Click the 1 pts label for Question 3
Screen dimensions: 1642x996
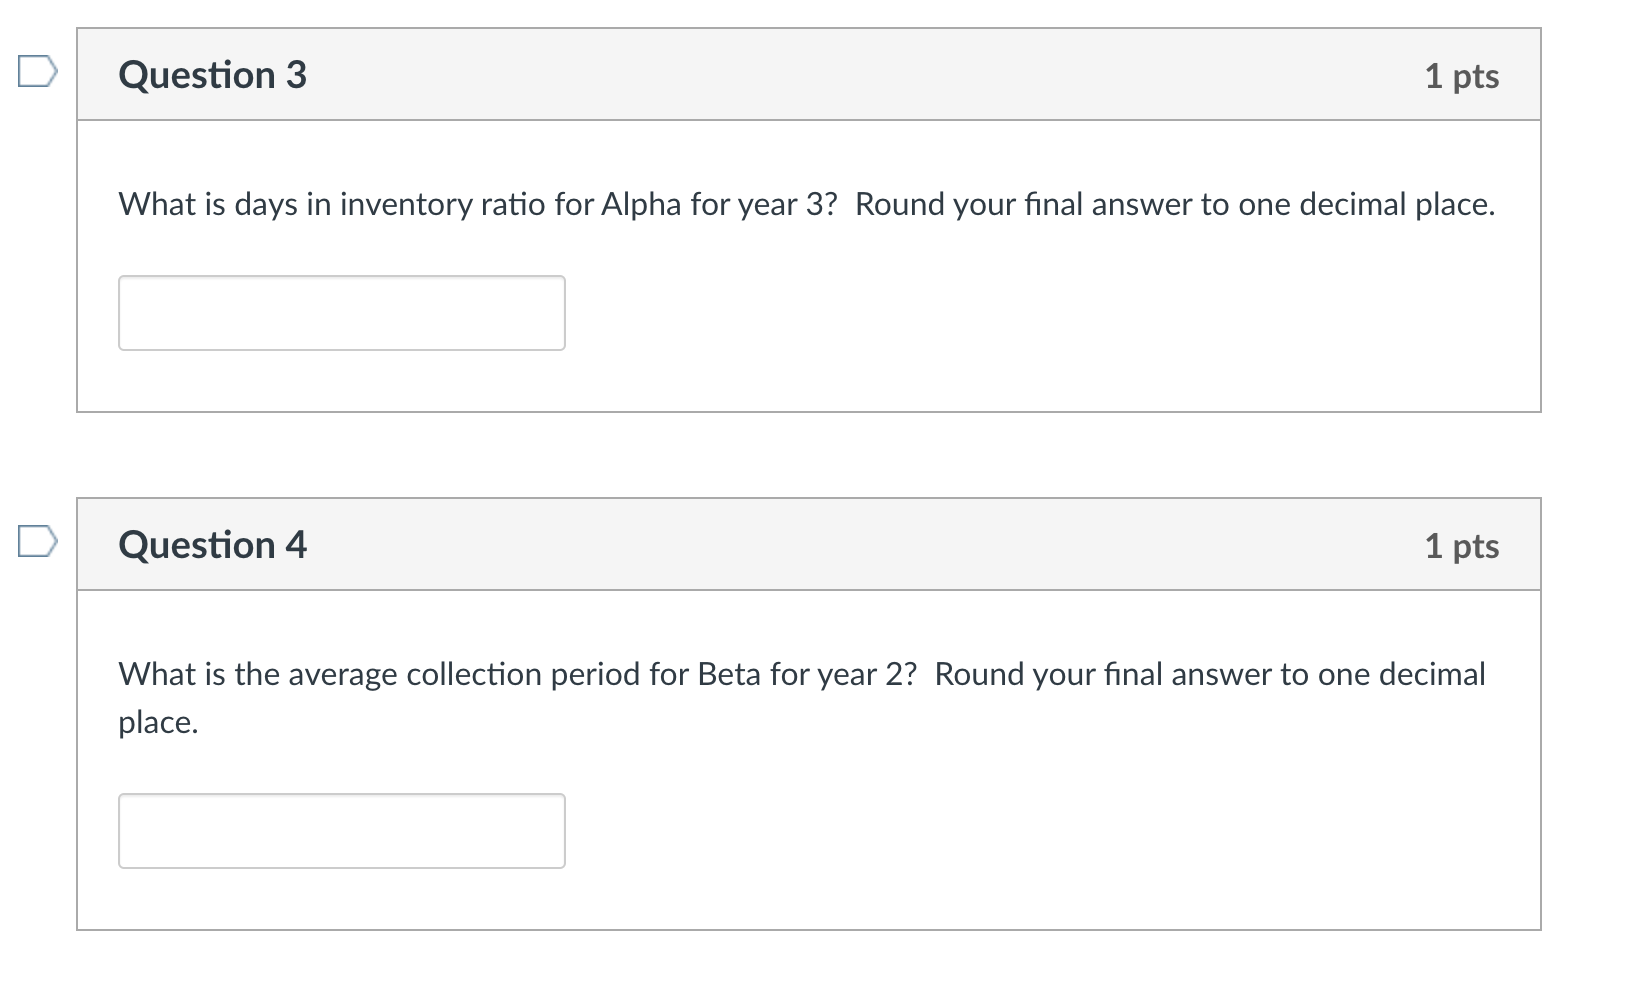point(1461,77)
